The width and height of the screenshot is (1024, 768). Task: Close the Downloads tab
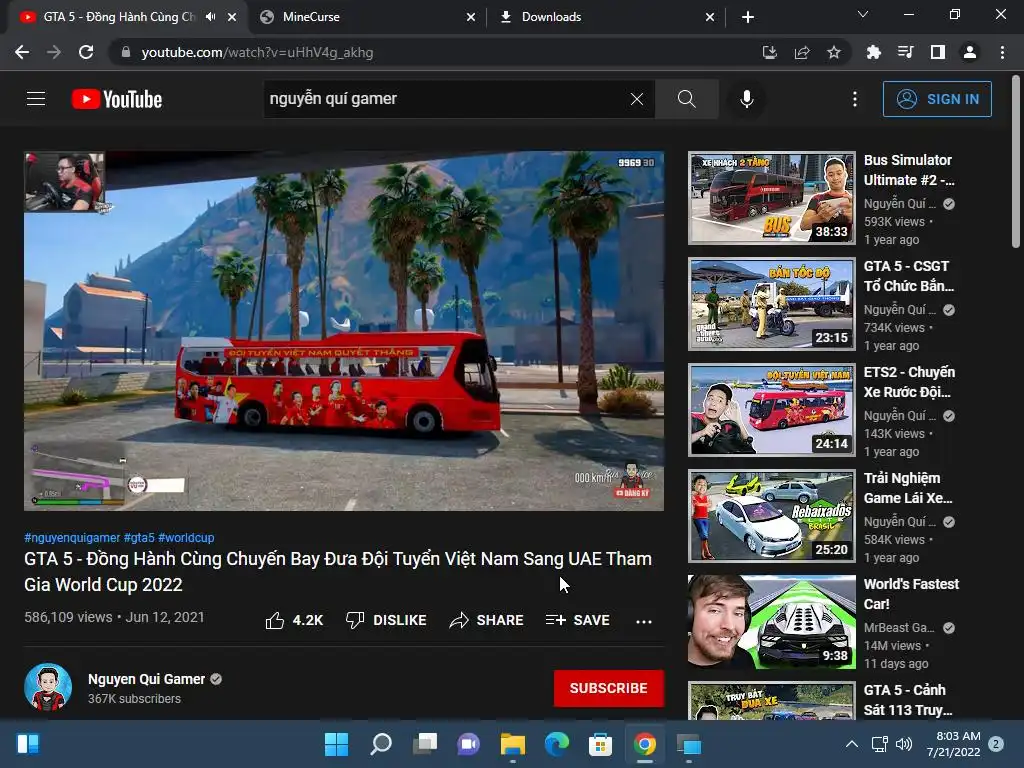[710, 17]
